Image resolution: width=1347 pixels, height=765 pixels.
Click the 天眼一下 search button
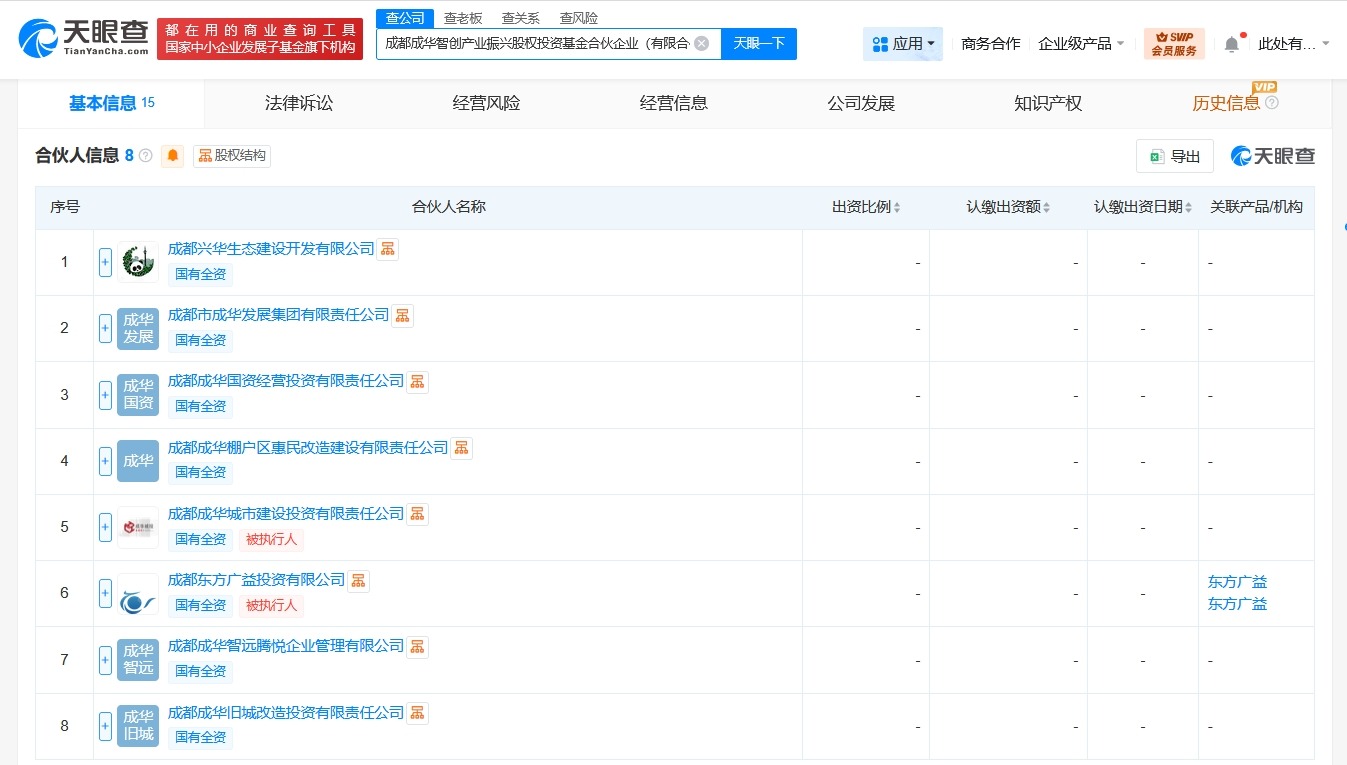tap(758, 44)
